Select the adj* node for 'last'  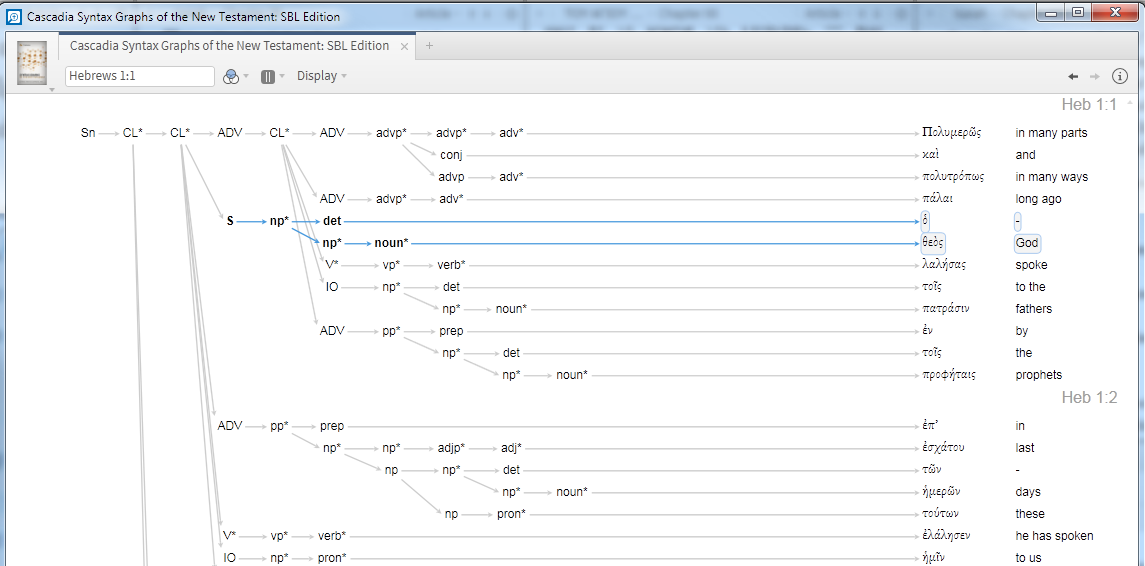pyautogui.click(x=511, y=447)
